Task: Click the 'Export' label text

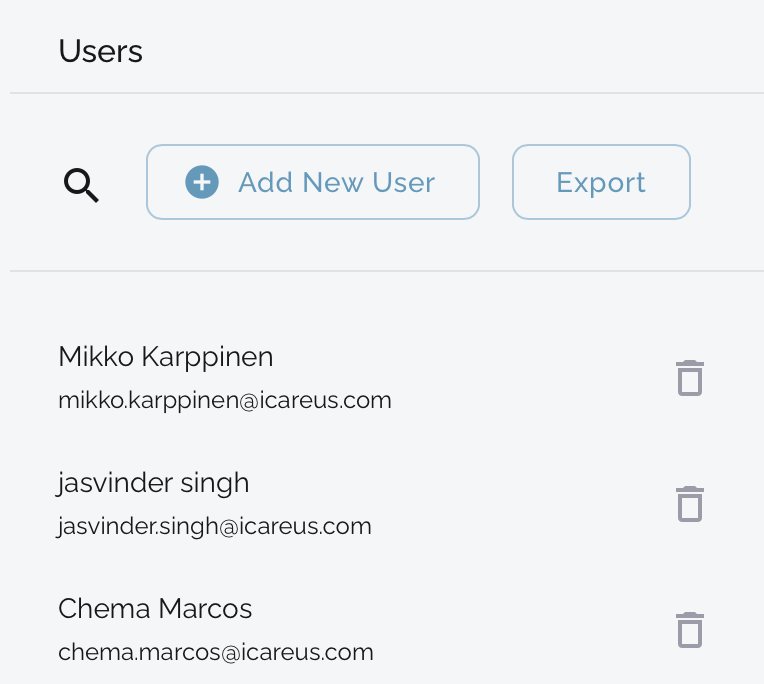Action: pyautogui.click(x=601, y=182)
